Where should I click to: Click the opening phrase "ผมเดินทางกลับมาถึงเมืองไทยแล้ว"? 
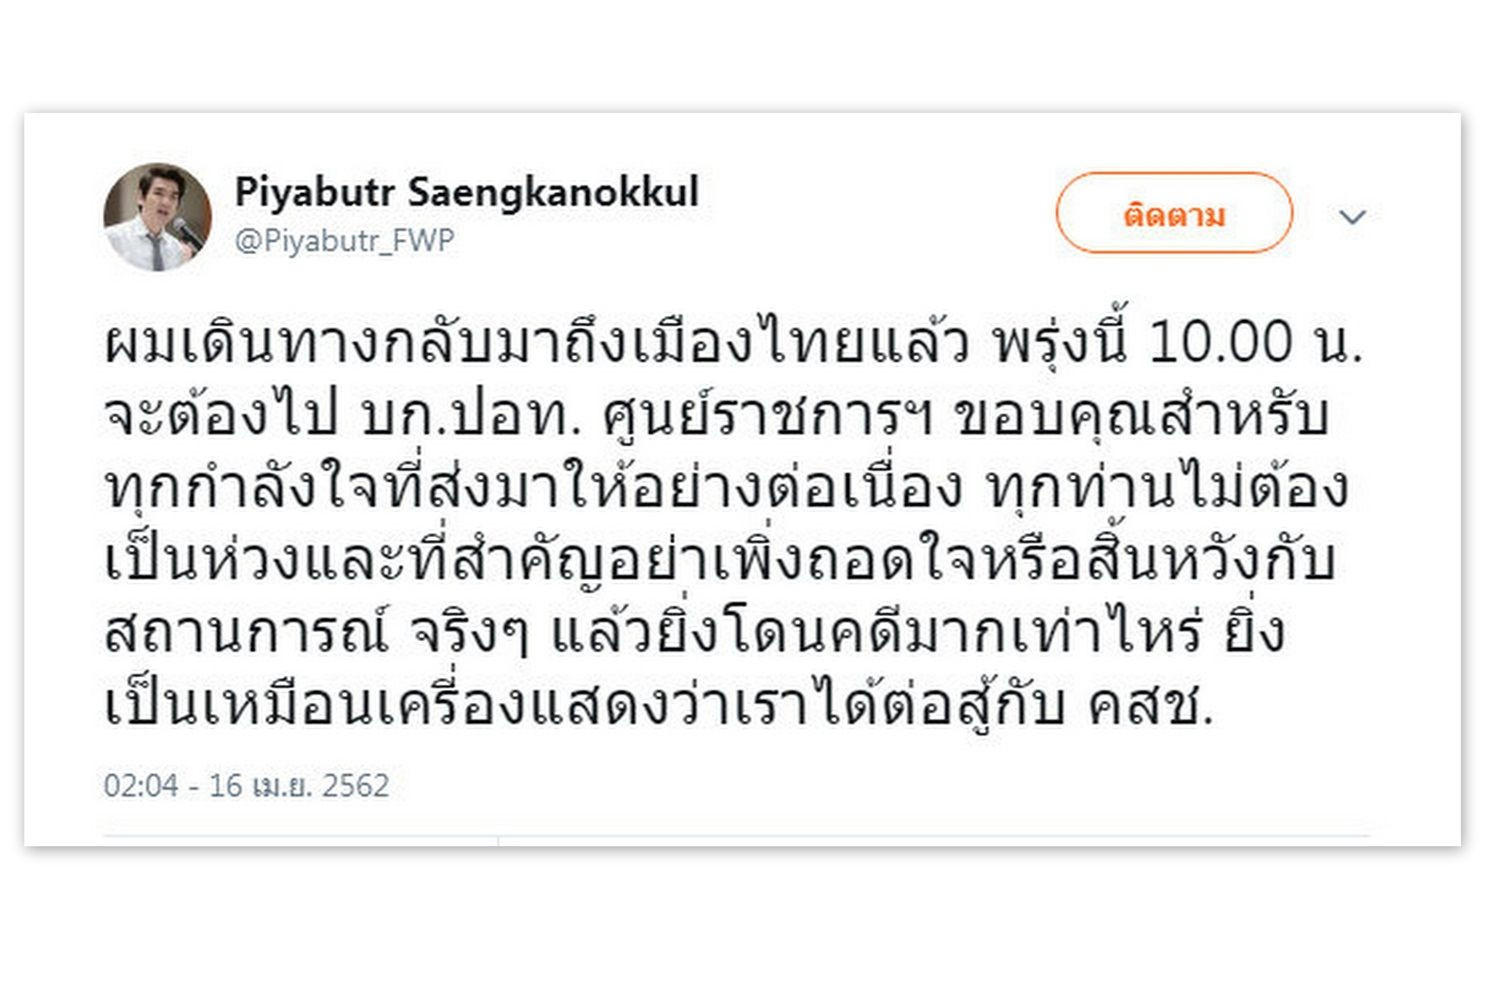pos(536,343)
